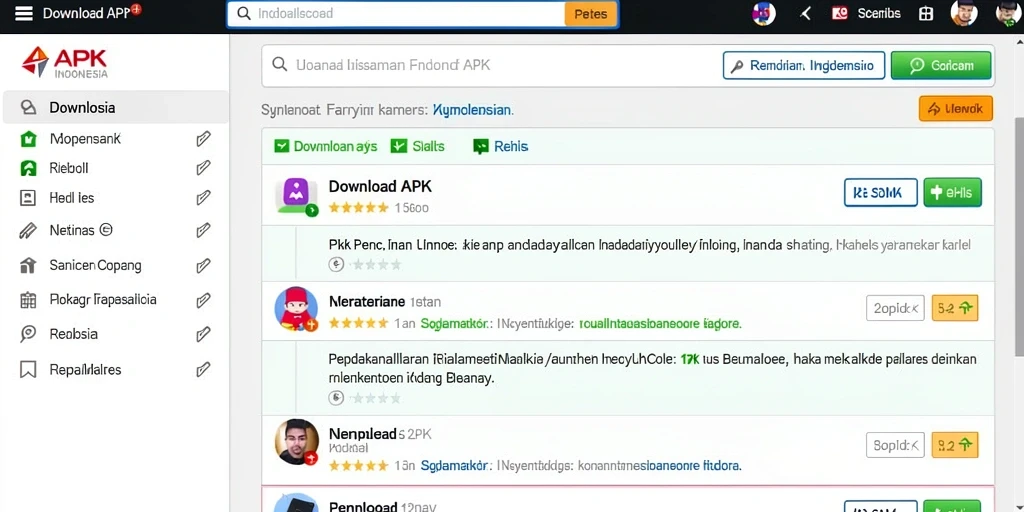Toggle the Download ays checkbox
Viewport: 1024px width, 512px height.
tap(281, 146)
